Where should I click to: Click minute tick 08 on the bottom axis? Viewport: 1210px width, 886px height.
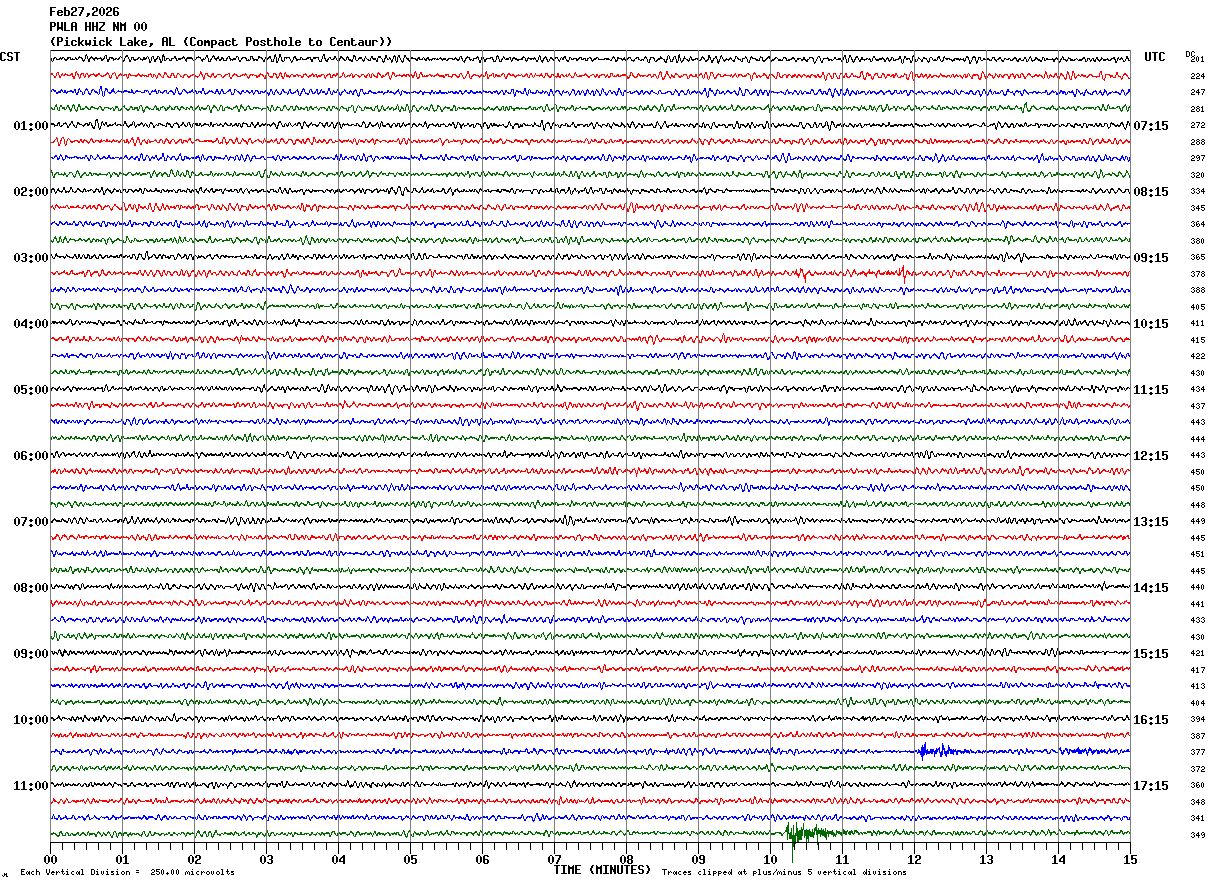click(626, 859)
